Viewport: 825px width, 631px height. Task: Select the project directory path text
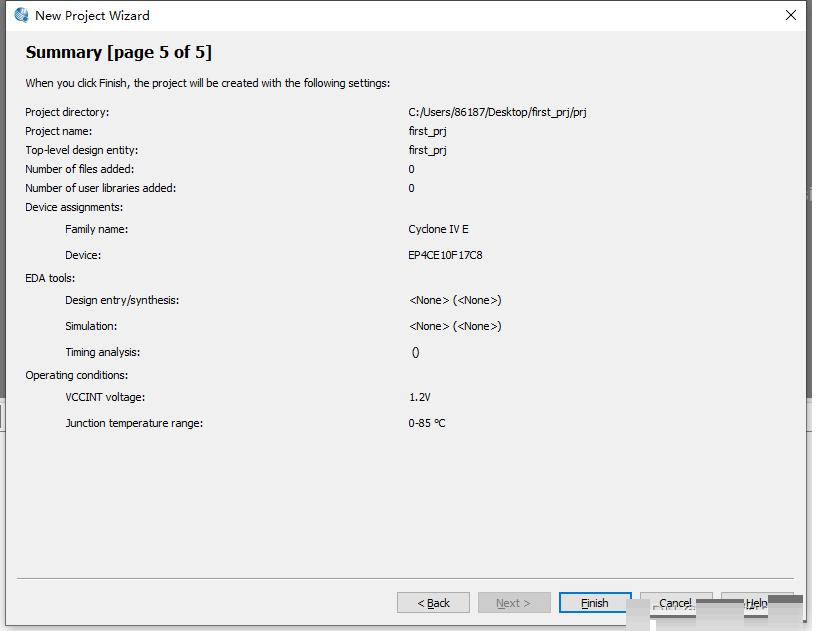tap(497, 112)
